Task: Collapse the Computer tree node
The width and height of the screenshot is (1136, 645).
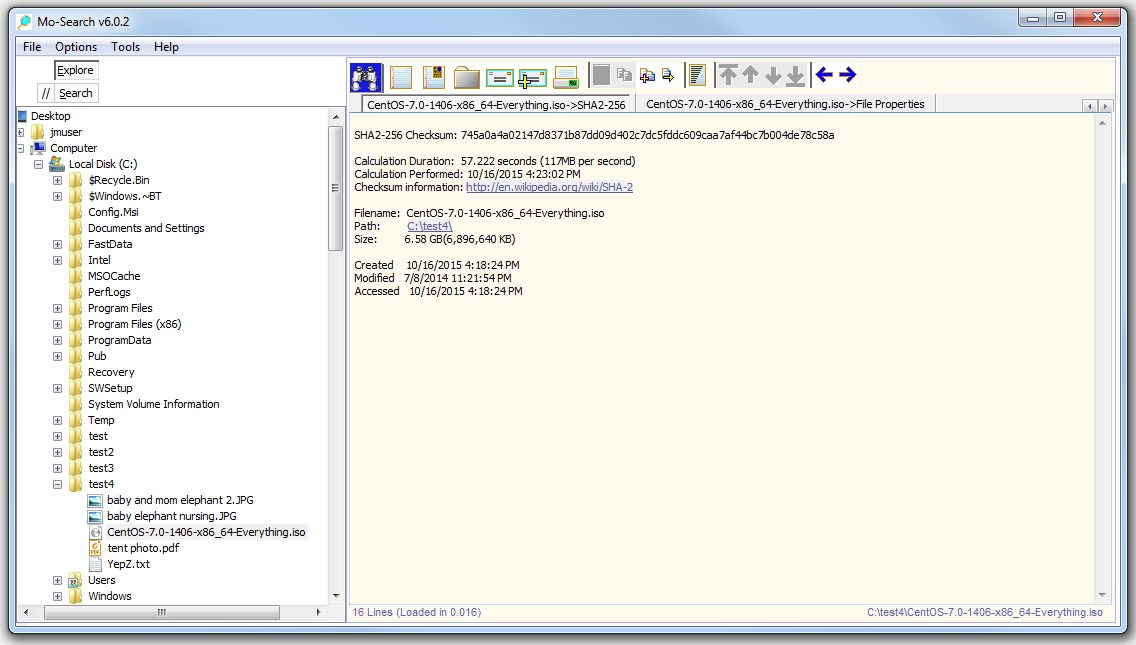Action: (x=21, y=149)
